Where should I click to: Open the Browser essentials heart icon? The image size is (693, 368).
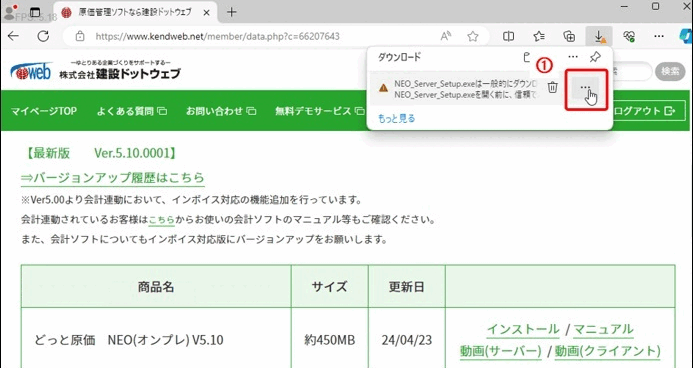(x=629, y=36)
